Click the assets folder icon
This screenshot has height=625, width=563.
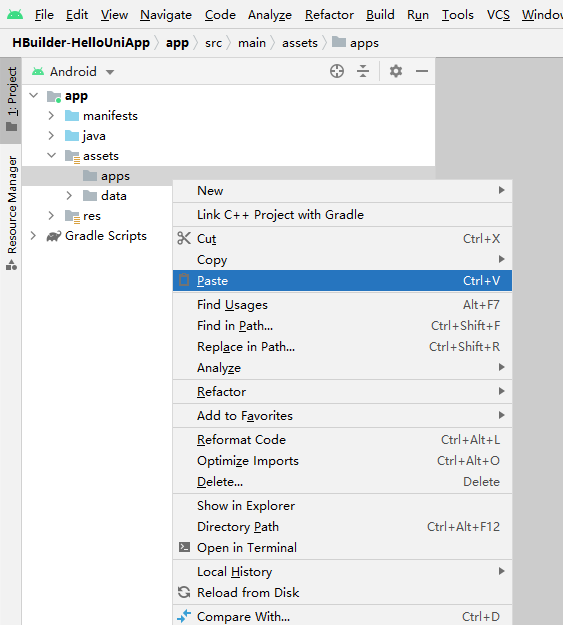72,156
